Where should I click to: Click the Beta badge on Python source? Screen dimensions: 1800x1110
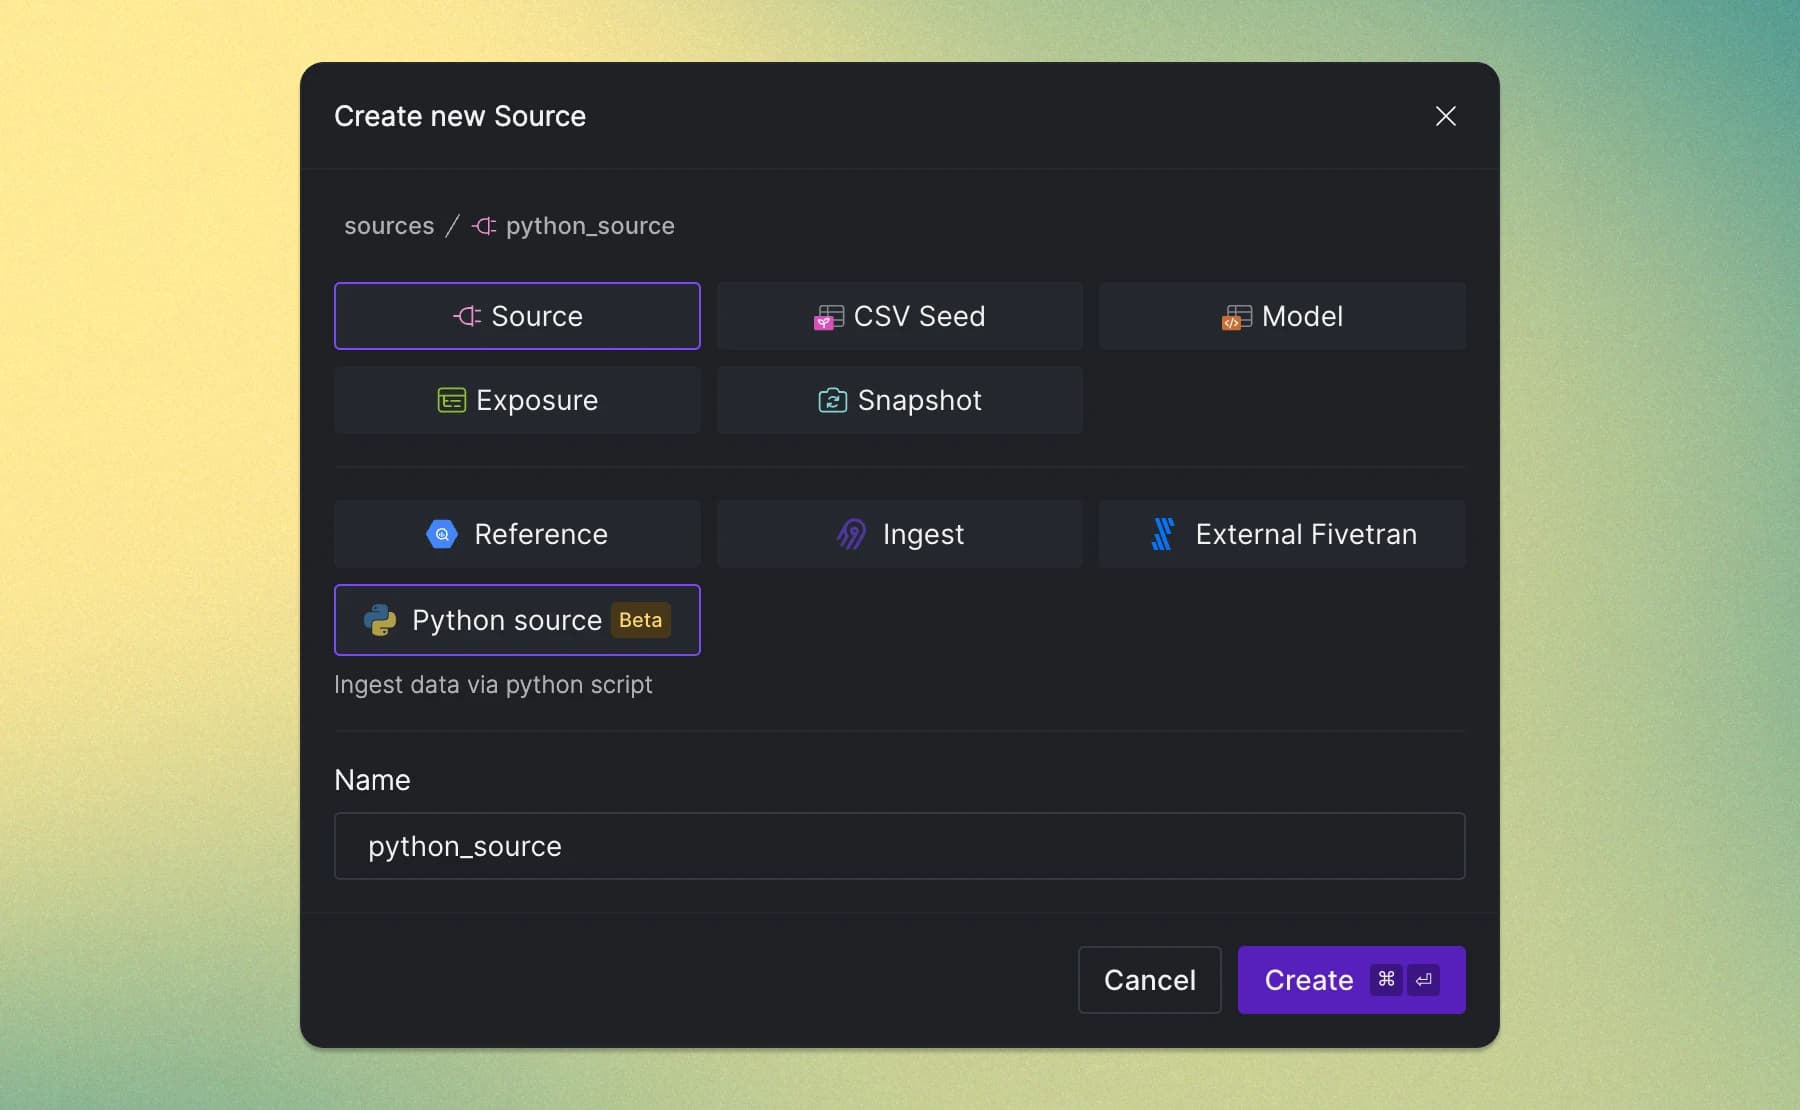click(640, 620)
